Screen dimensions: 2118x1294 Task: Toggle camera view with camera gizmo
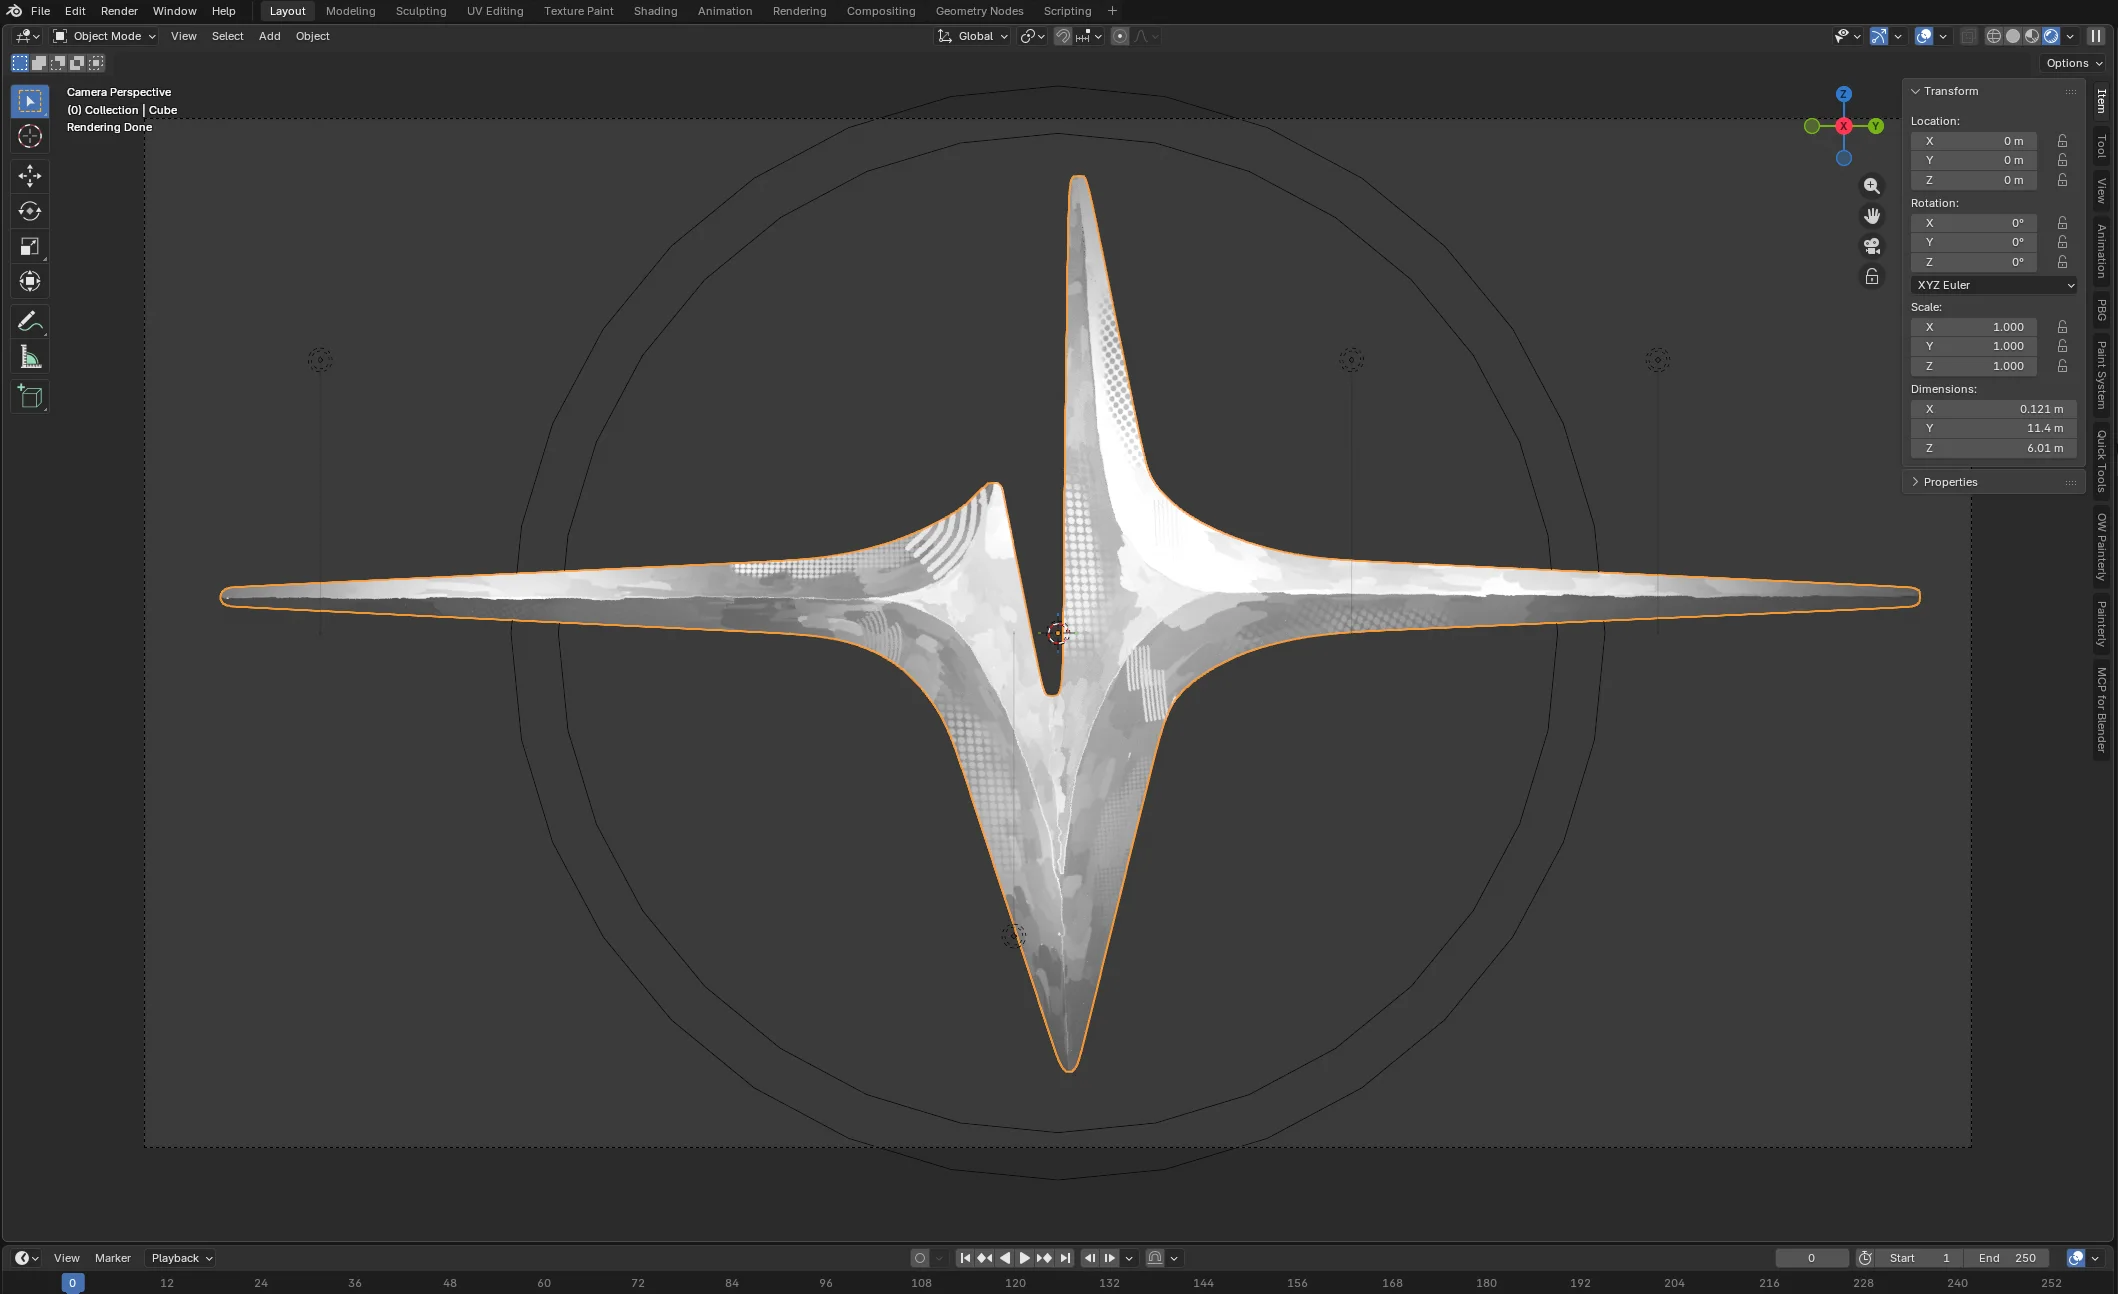pos(1872,246)
